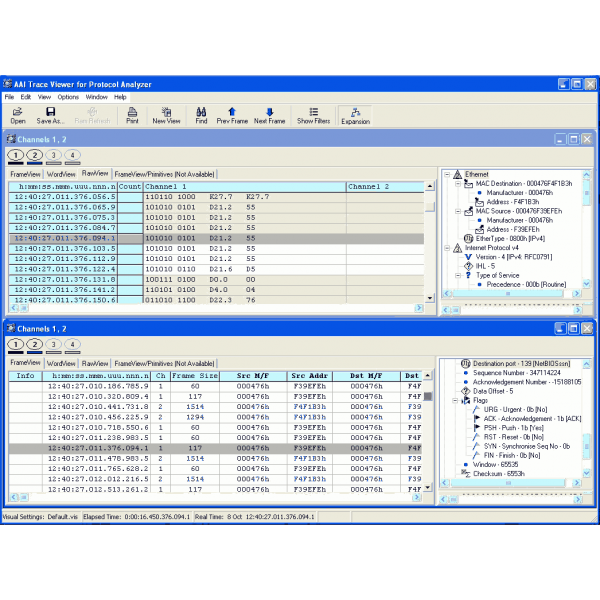Collapse the Internet Protocol v4 tree node
The width and height of the screenshot is (600, 600).
447,248
